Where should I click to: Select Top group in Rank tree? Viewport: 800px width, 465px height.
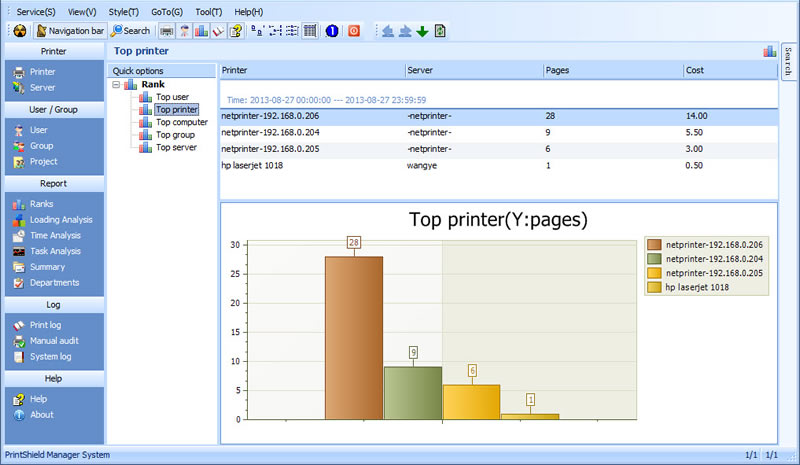175,135
